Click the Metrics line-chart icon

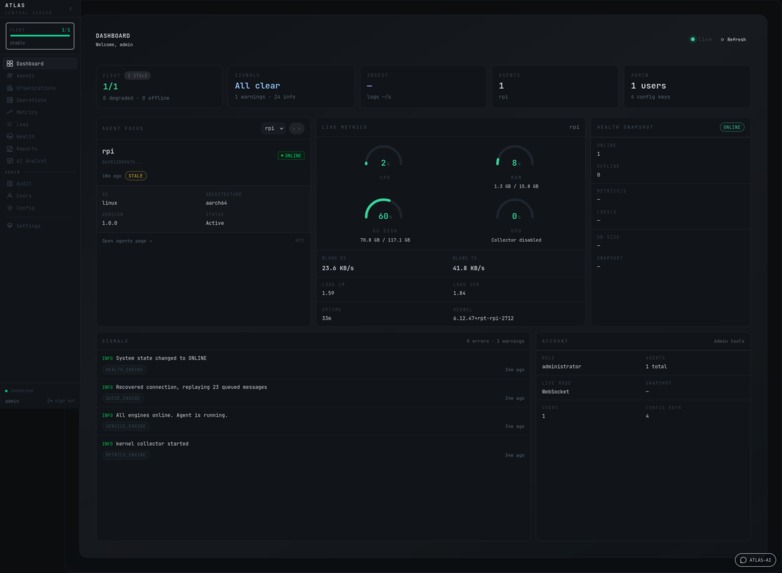[x=9, y=112]
